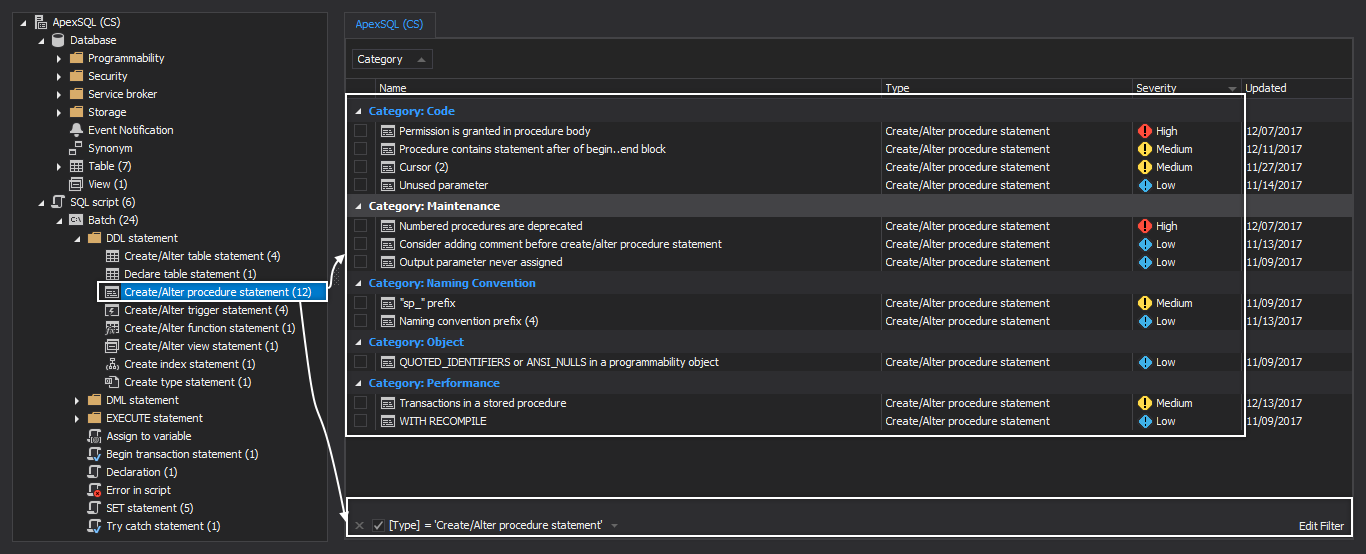Click the ApexSQL (CS) server icon in tree
The height and width of the screenshot is (554, 1366).
[40, 22]
